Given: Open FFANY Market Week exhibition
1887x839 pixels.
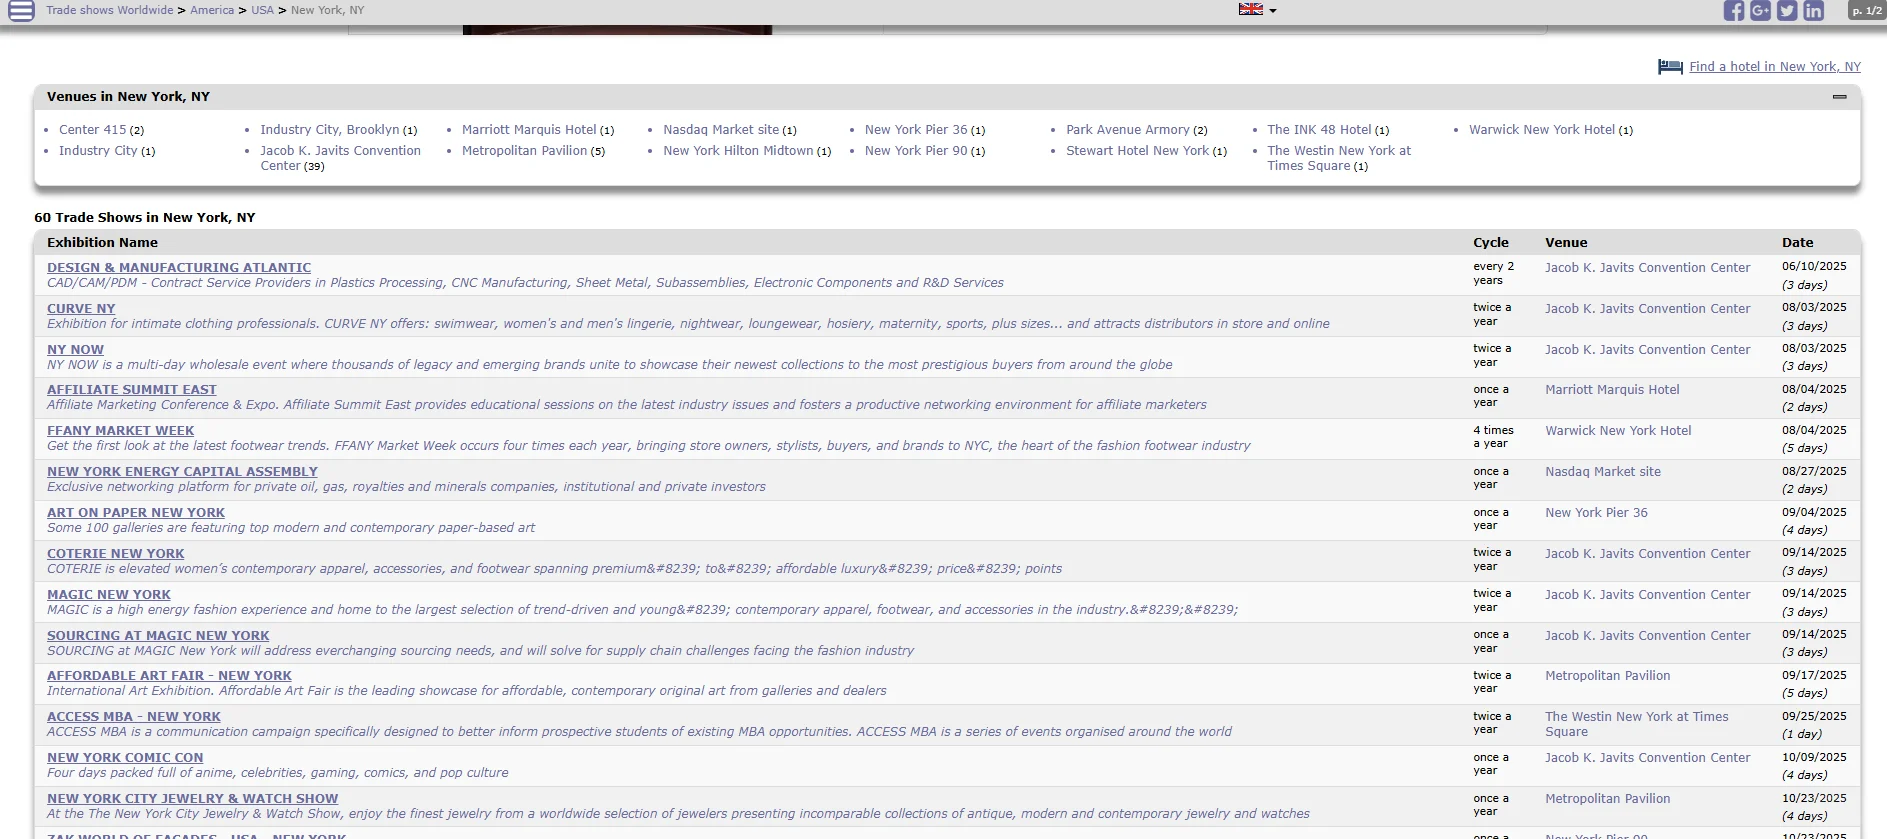Looking at the screenshot, I should 121,431.
